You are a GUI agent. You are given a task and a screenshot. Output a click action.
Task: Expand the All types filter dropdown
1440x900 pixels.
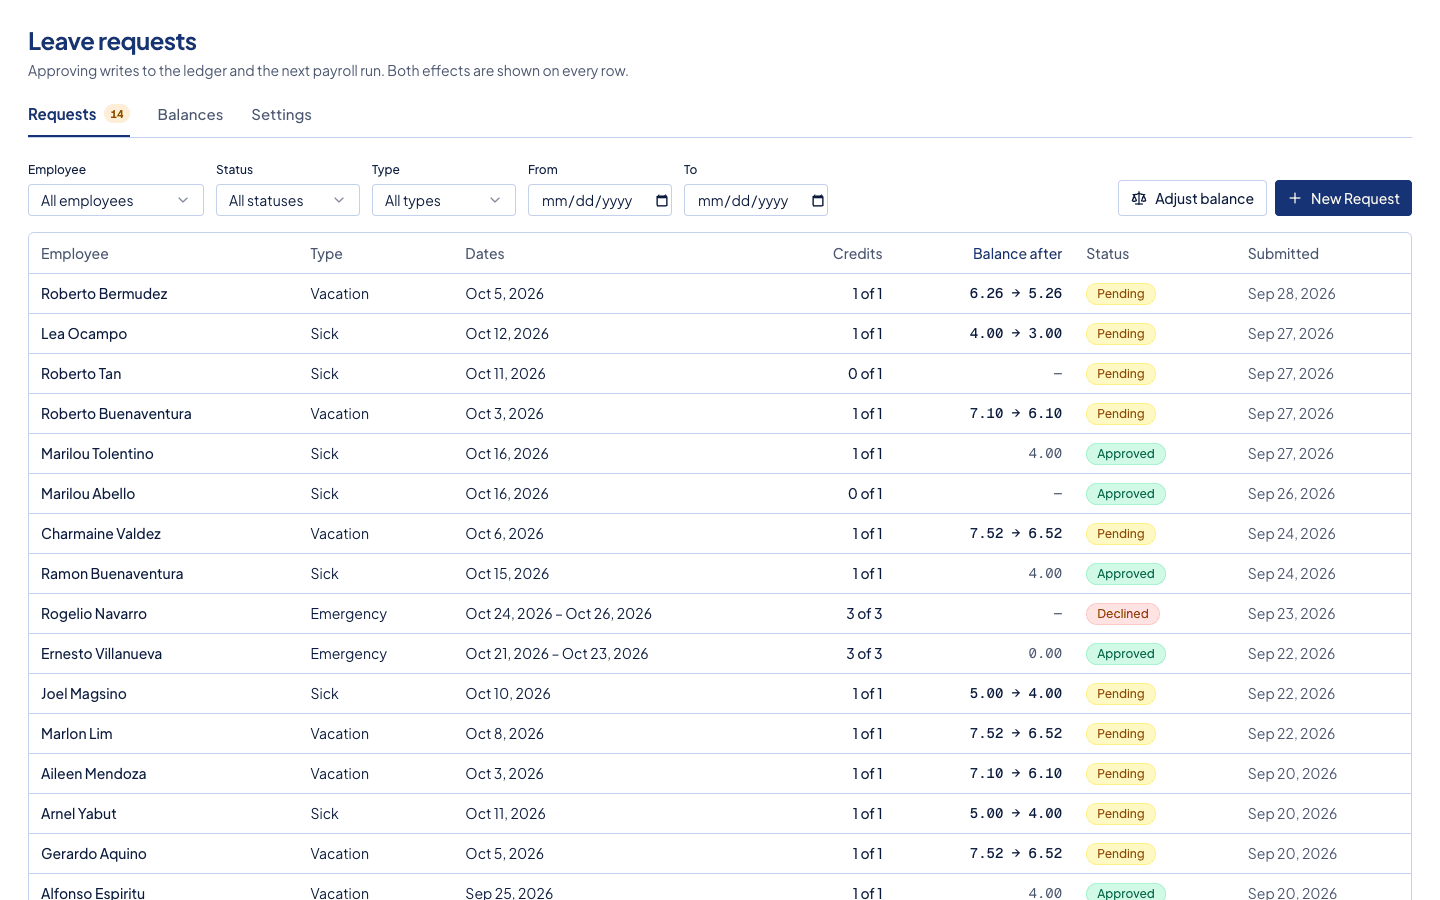(x=444, y=200)
